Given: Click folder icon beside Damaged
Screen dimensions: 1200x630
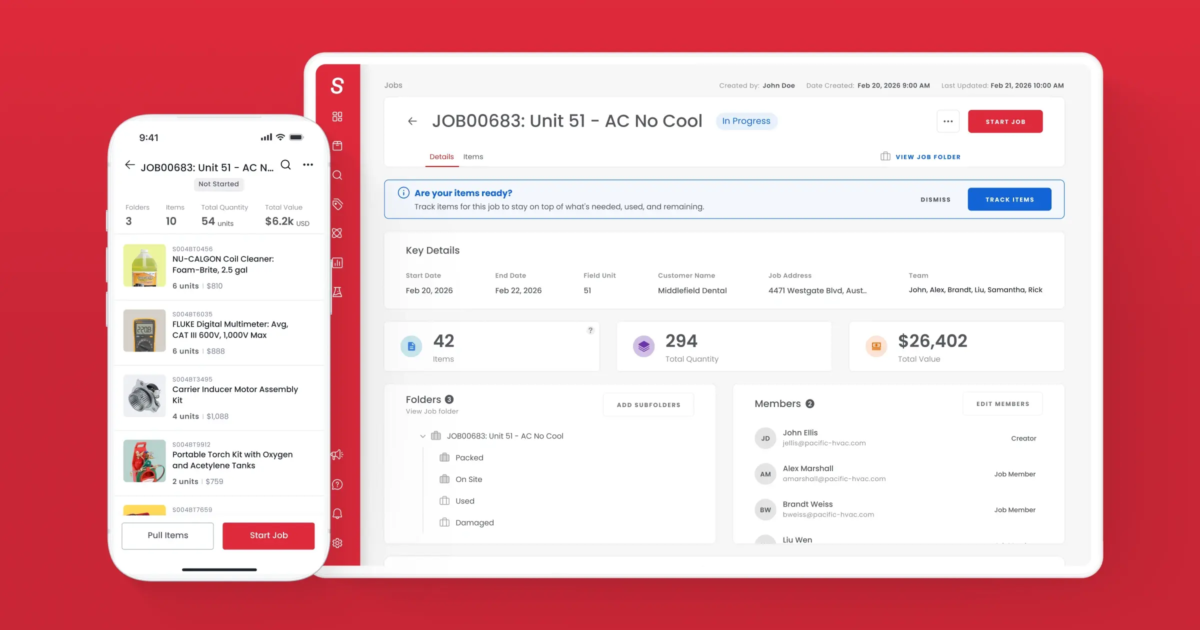Looking at the screenshot, I should coord(445,523).
